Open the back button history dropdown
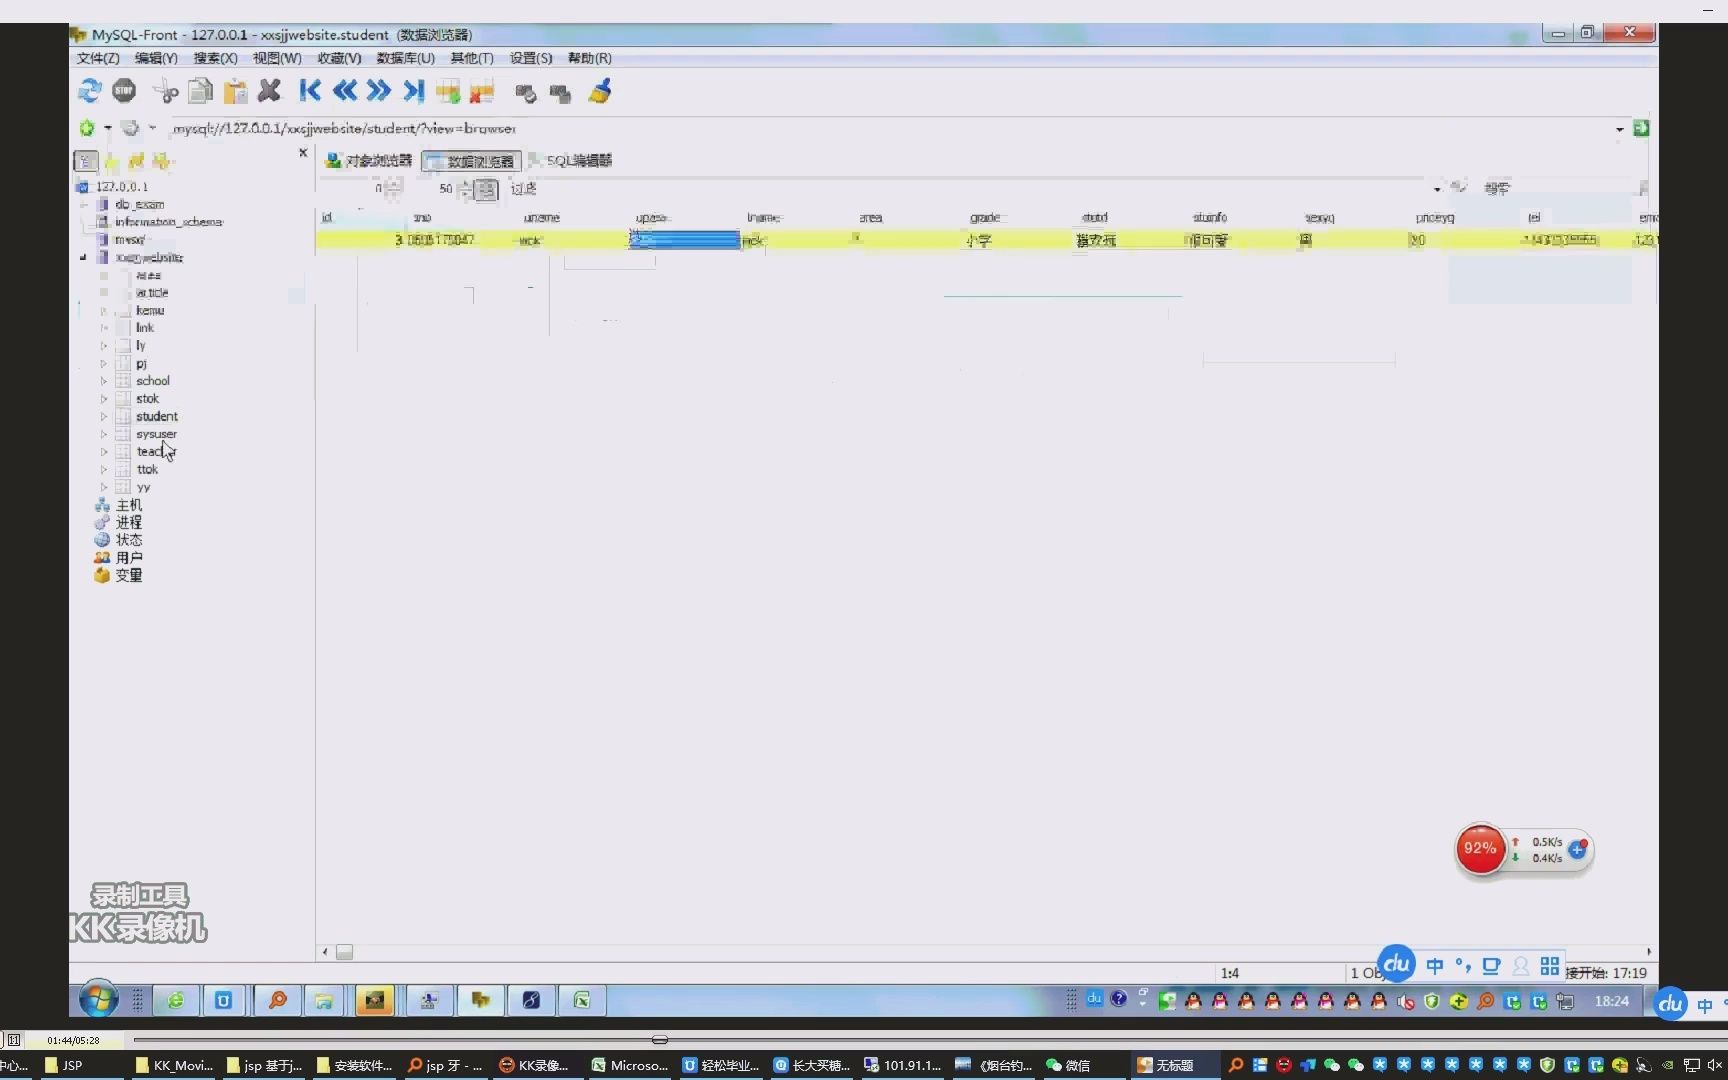 108,128
